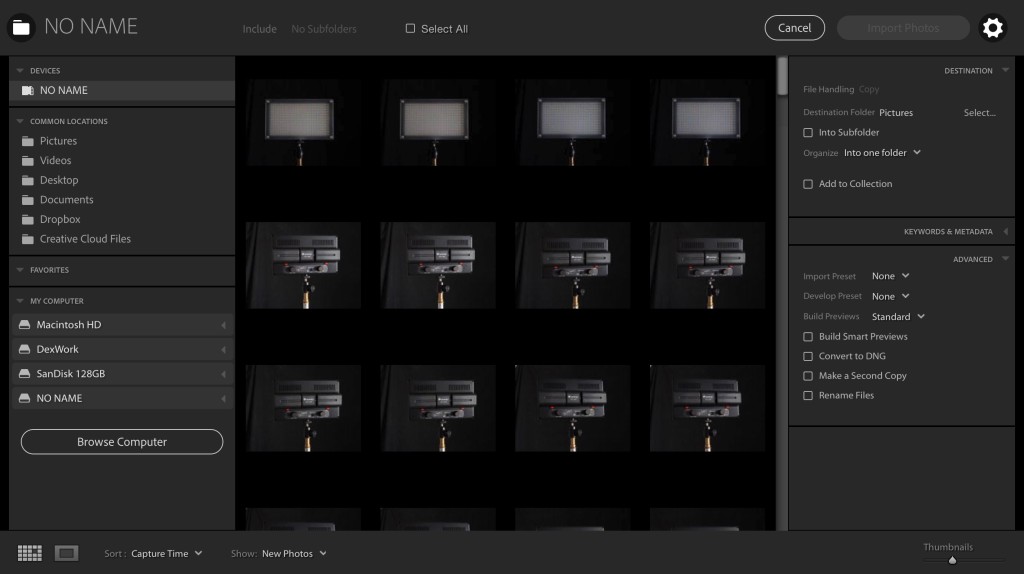1024x574 pixels.
Task: Select the first LED panel thumbnail
Action: pyautogui.click(x=303, y=122)
